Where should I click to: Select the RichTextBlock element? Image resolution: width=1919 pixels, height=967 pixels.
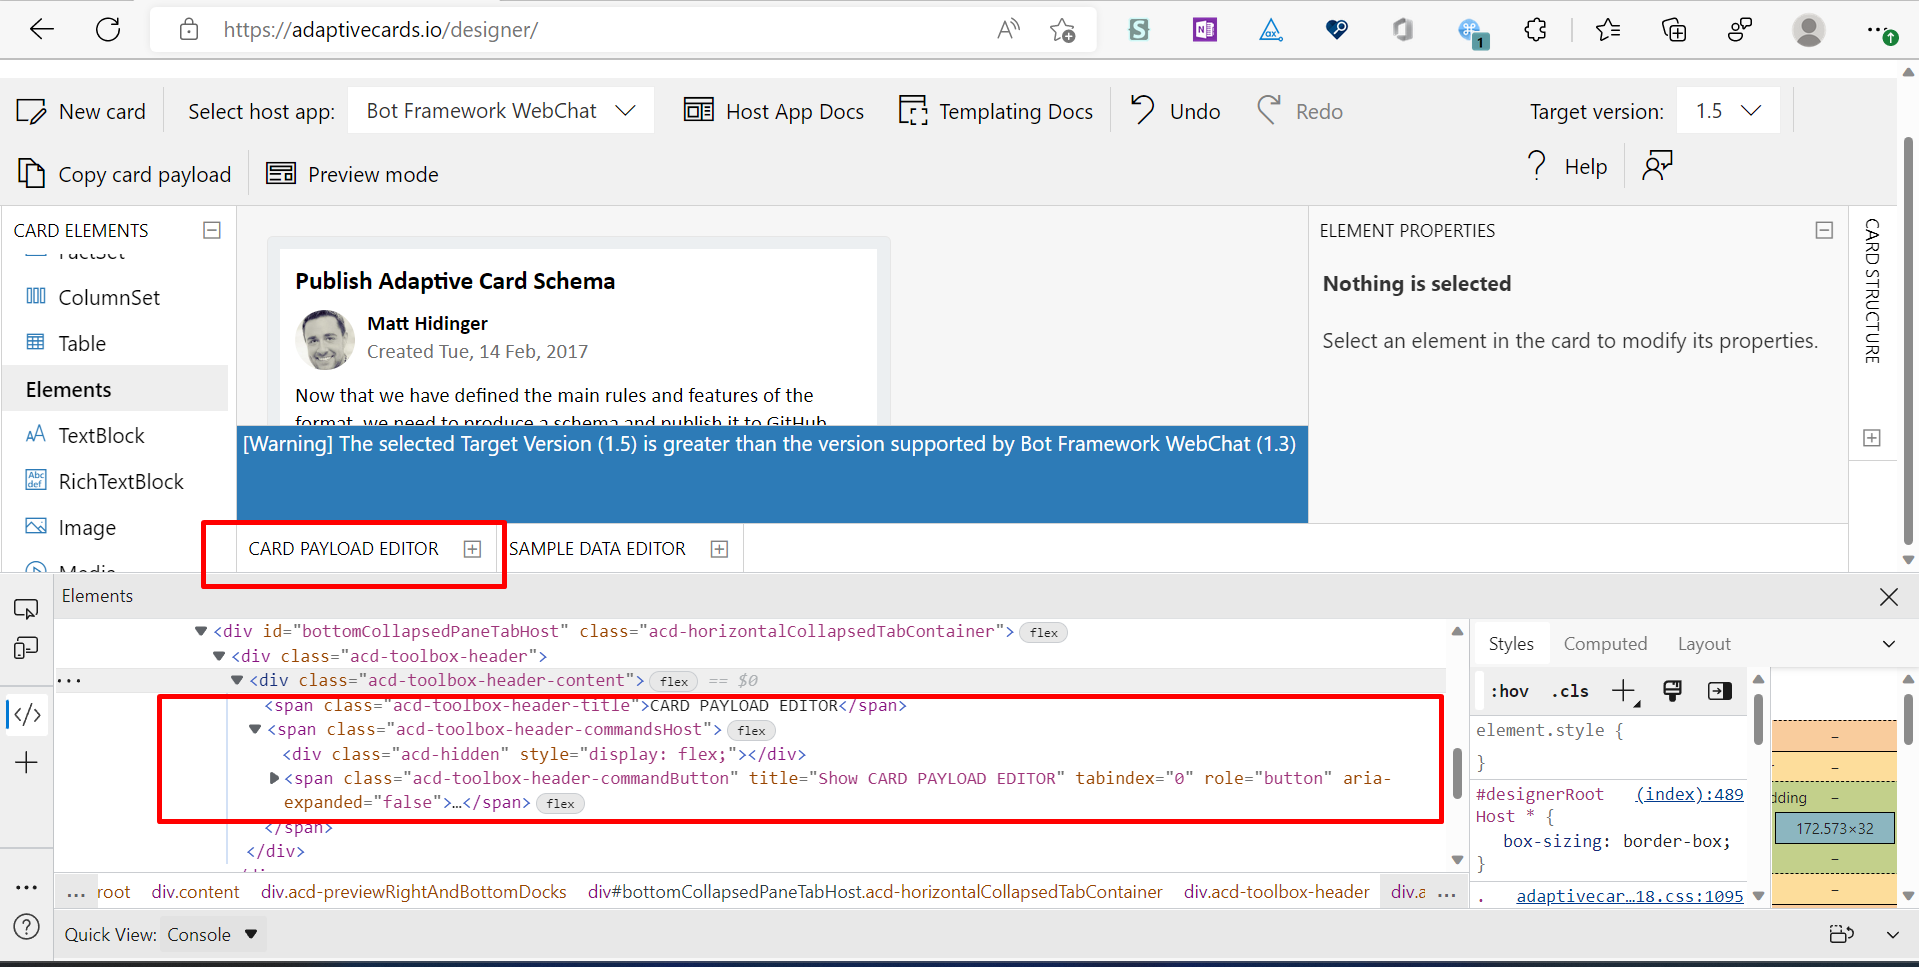coord(105,481)
